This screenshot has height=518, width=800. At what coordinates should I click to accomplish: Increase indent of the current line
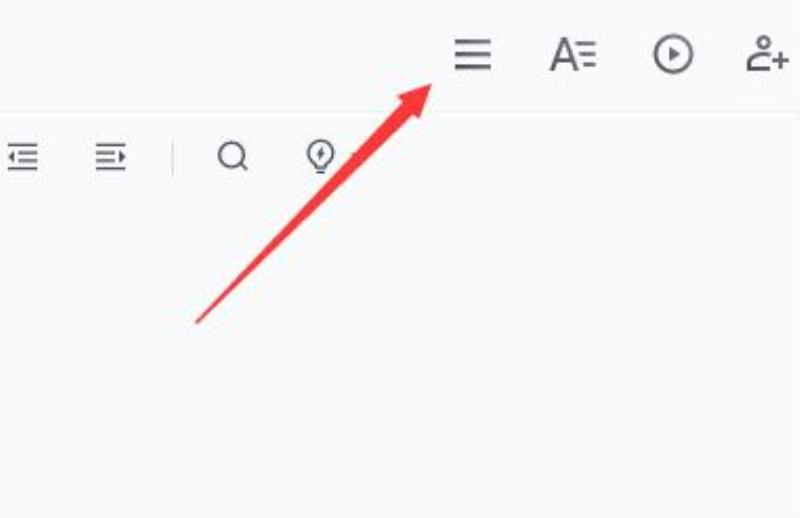click(x=111, y=156)
